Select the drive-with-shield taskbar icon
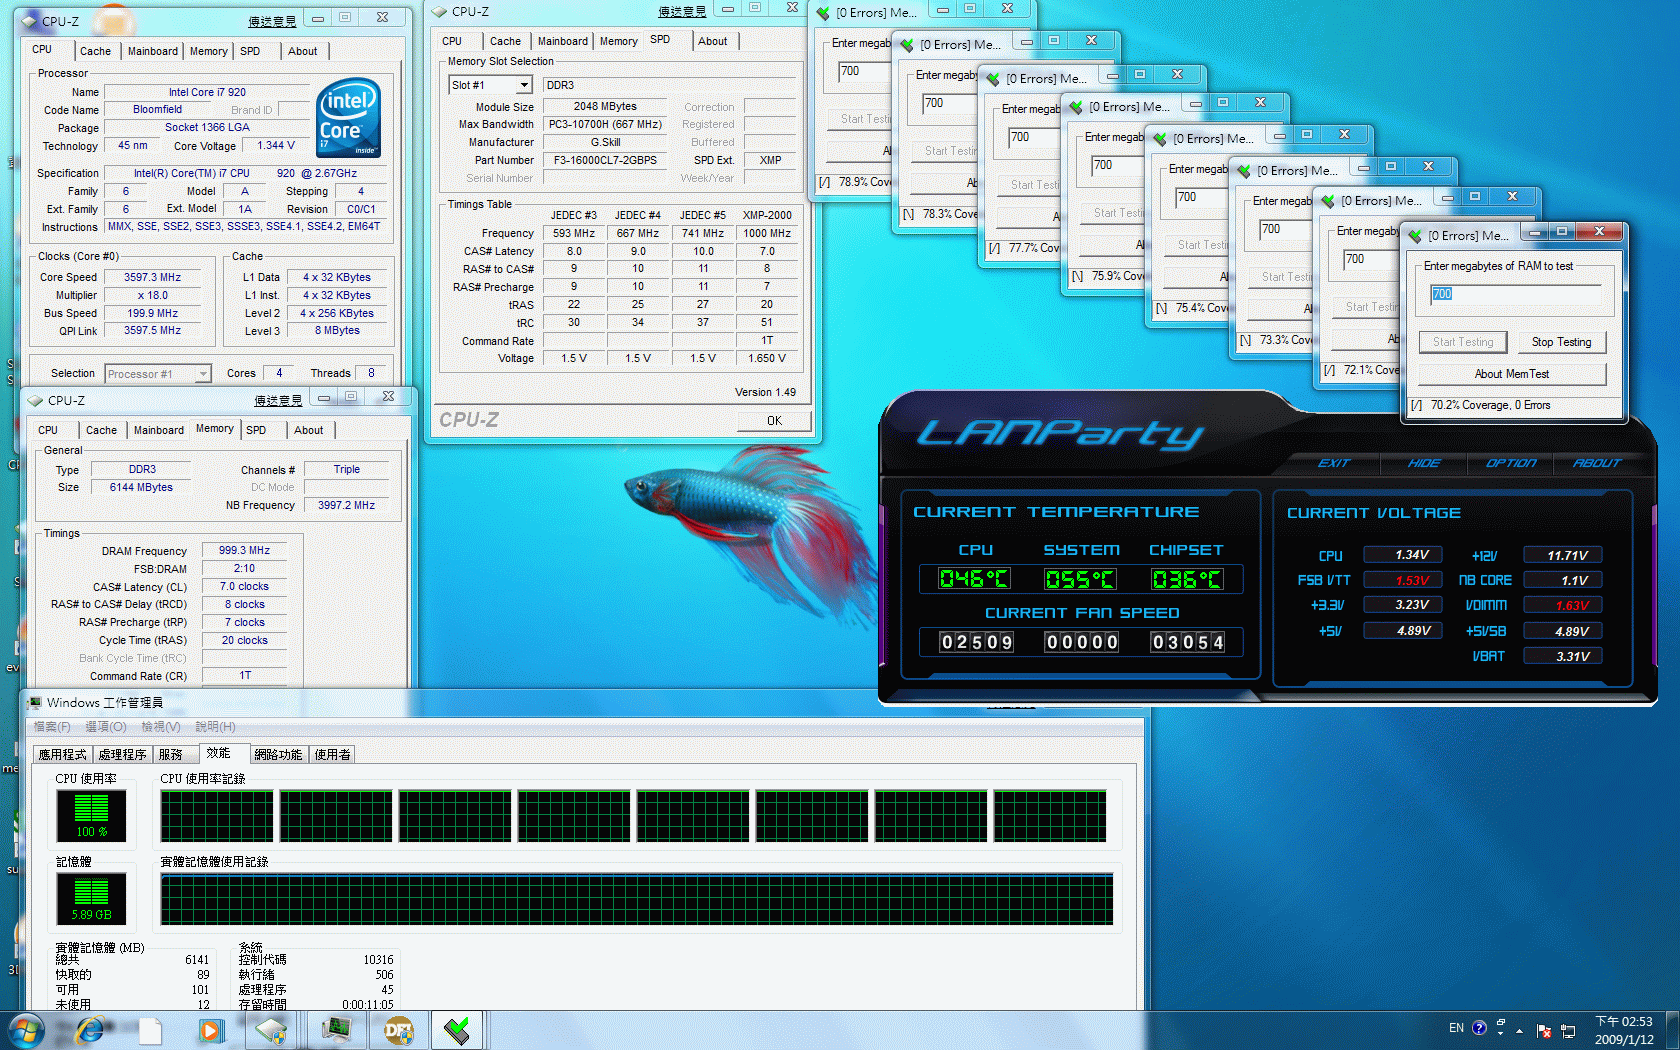Screen dimensions: 1680x1050 [271, 1030]
